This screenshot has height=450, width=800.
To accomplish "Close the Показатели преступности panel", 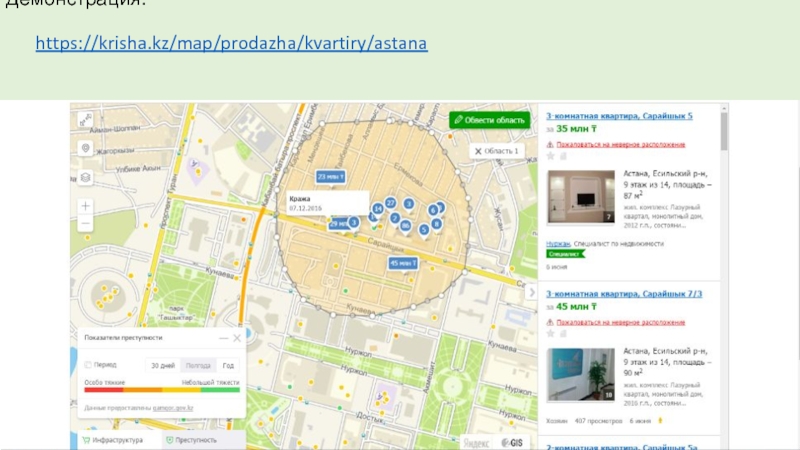I will pos(237,338).
